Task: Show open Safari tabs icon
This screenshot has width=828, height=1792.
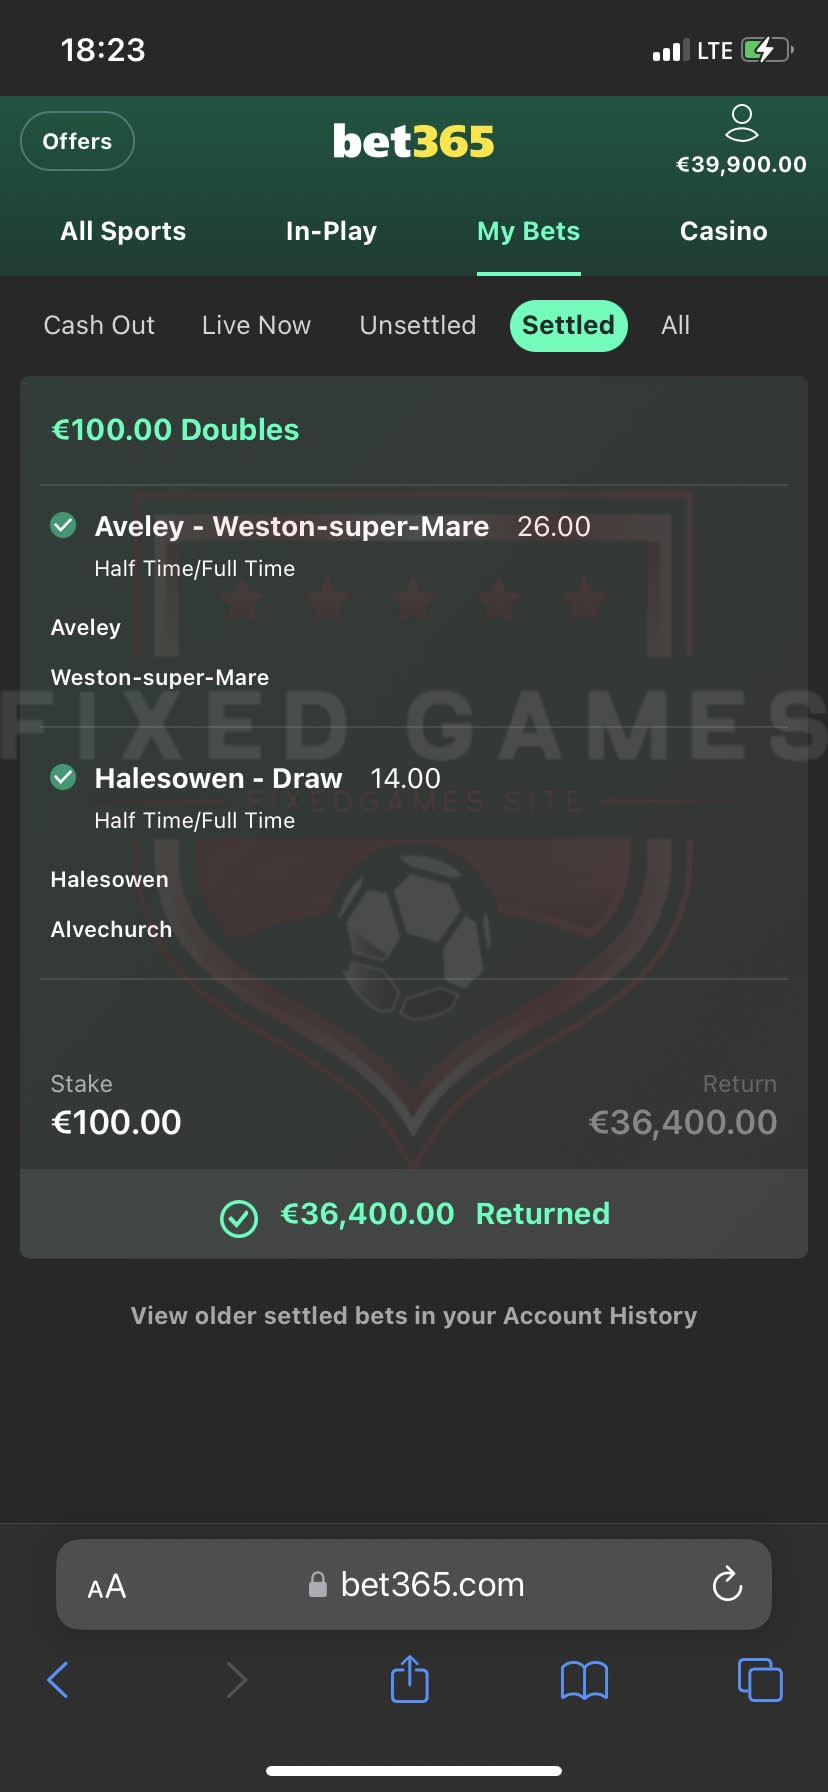Action: [760, 1679]
